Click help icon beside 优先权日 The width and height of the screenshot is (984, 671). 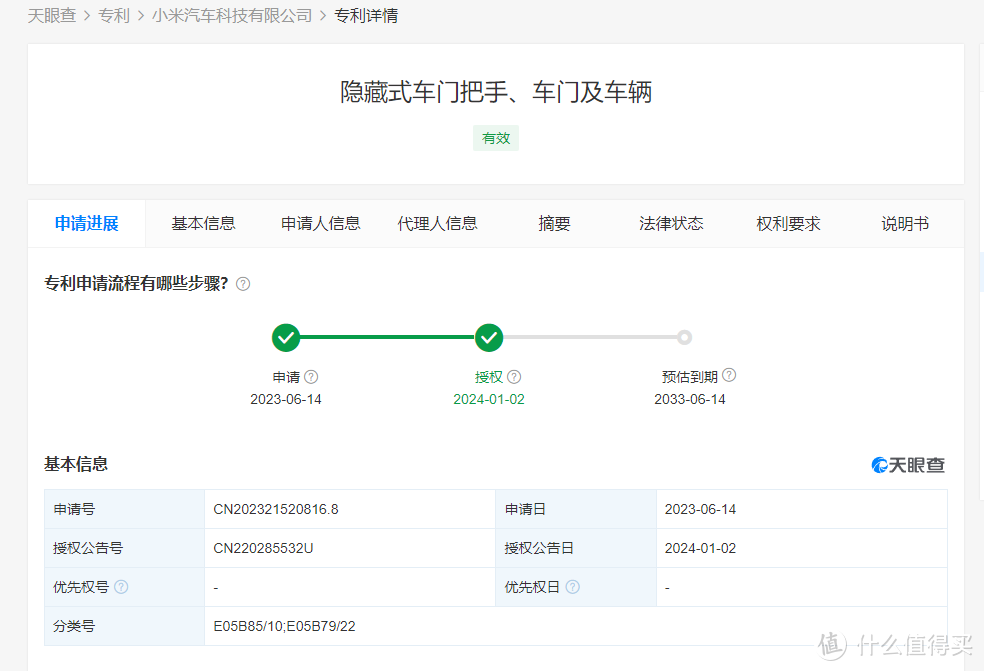(572, 587)
